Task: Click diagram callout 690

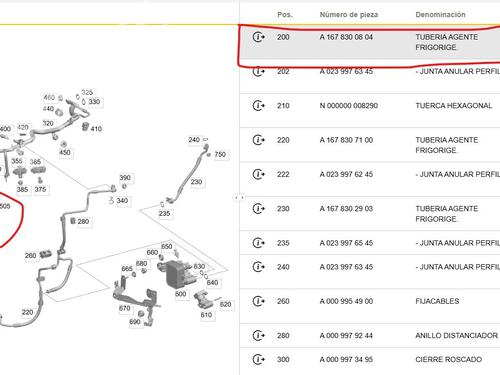Action: coord(135,322)
